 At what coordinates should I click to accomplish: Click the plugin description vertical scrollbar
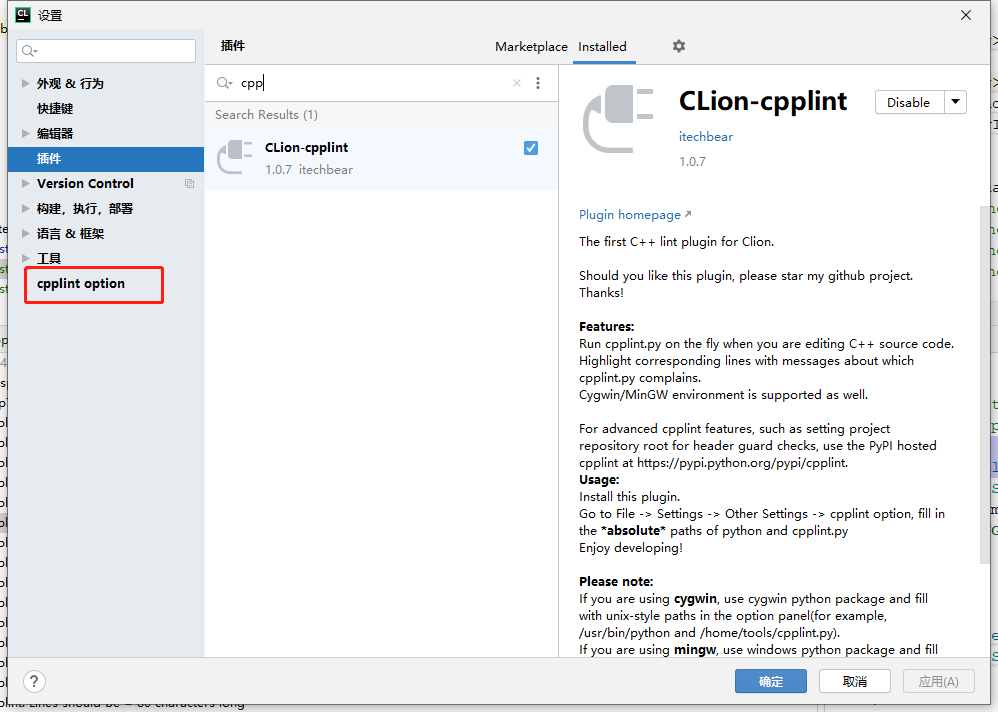click(x=985, y=385)
